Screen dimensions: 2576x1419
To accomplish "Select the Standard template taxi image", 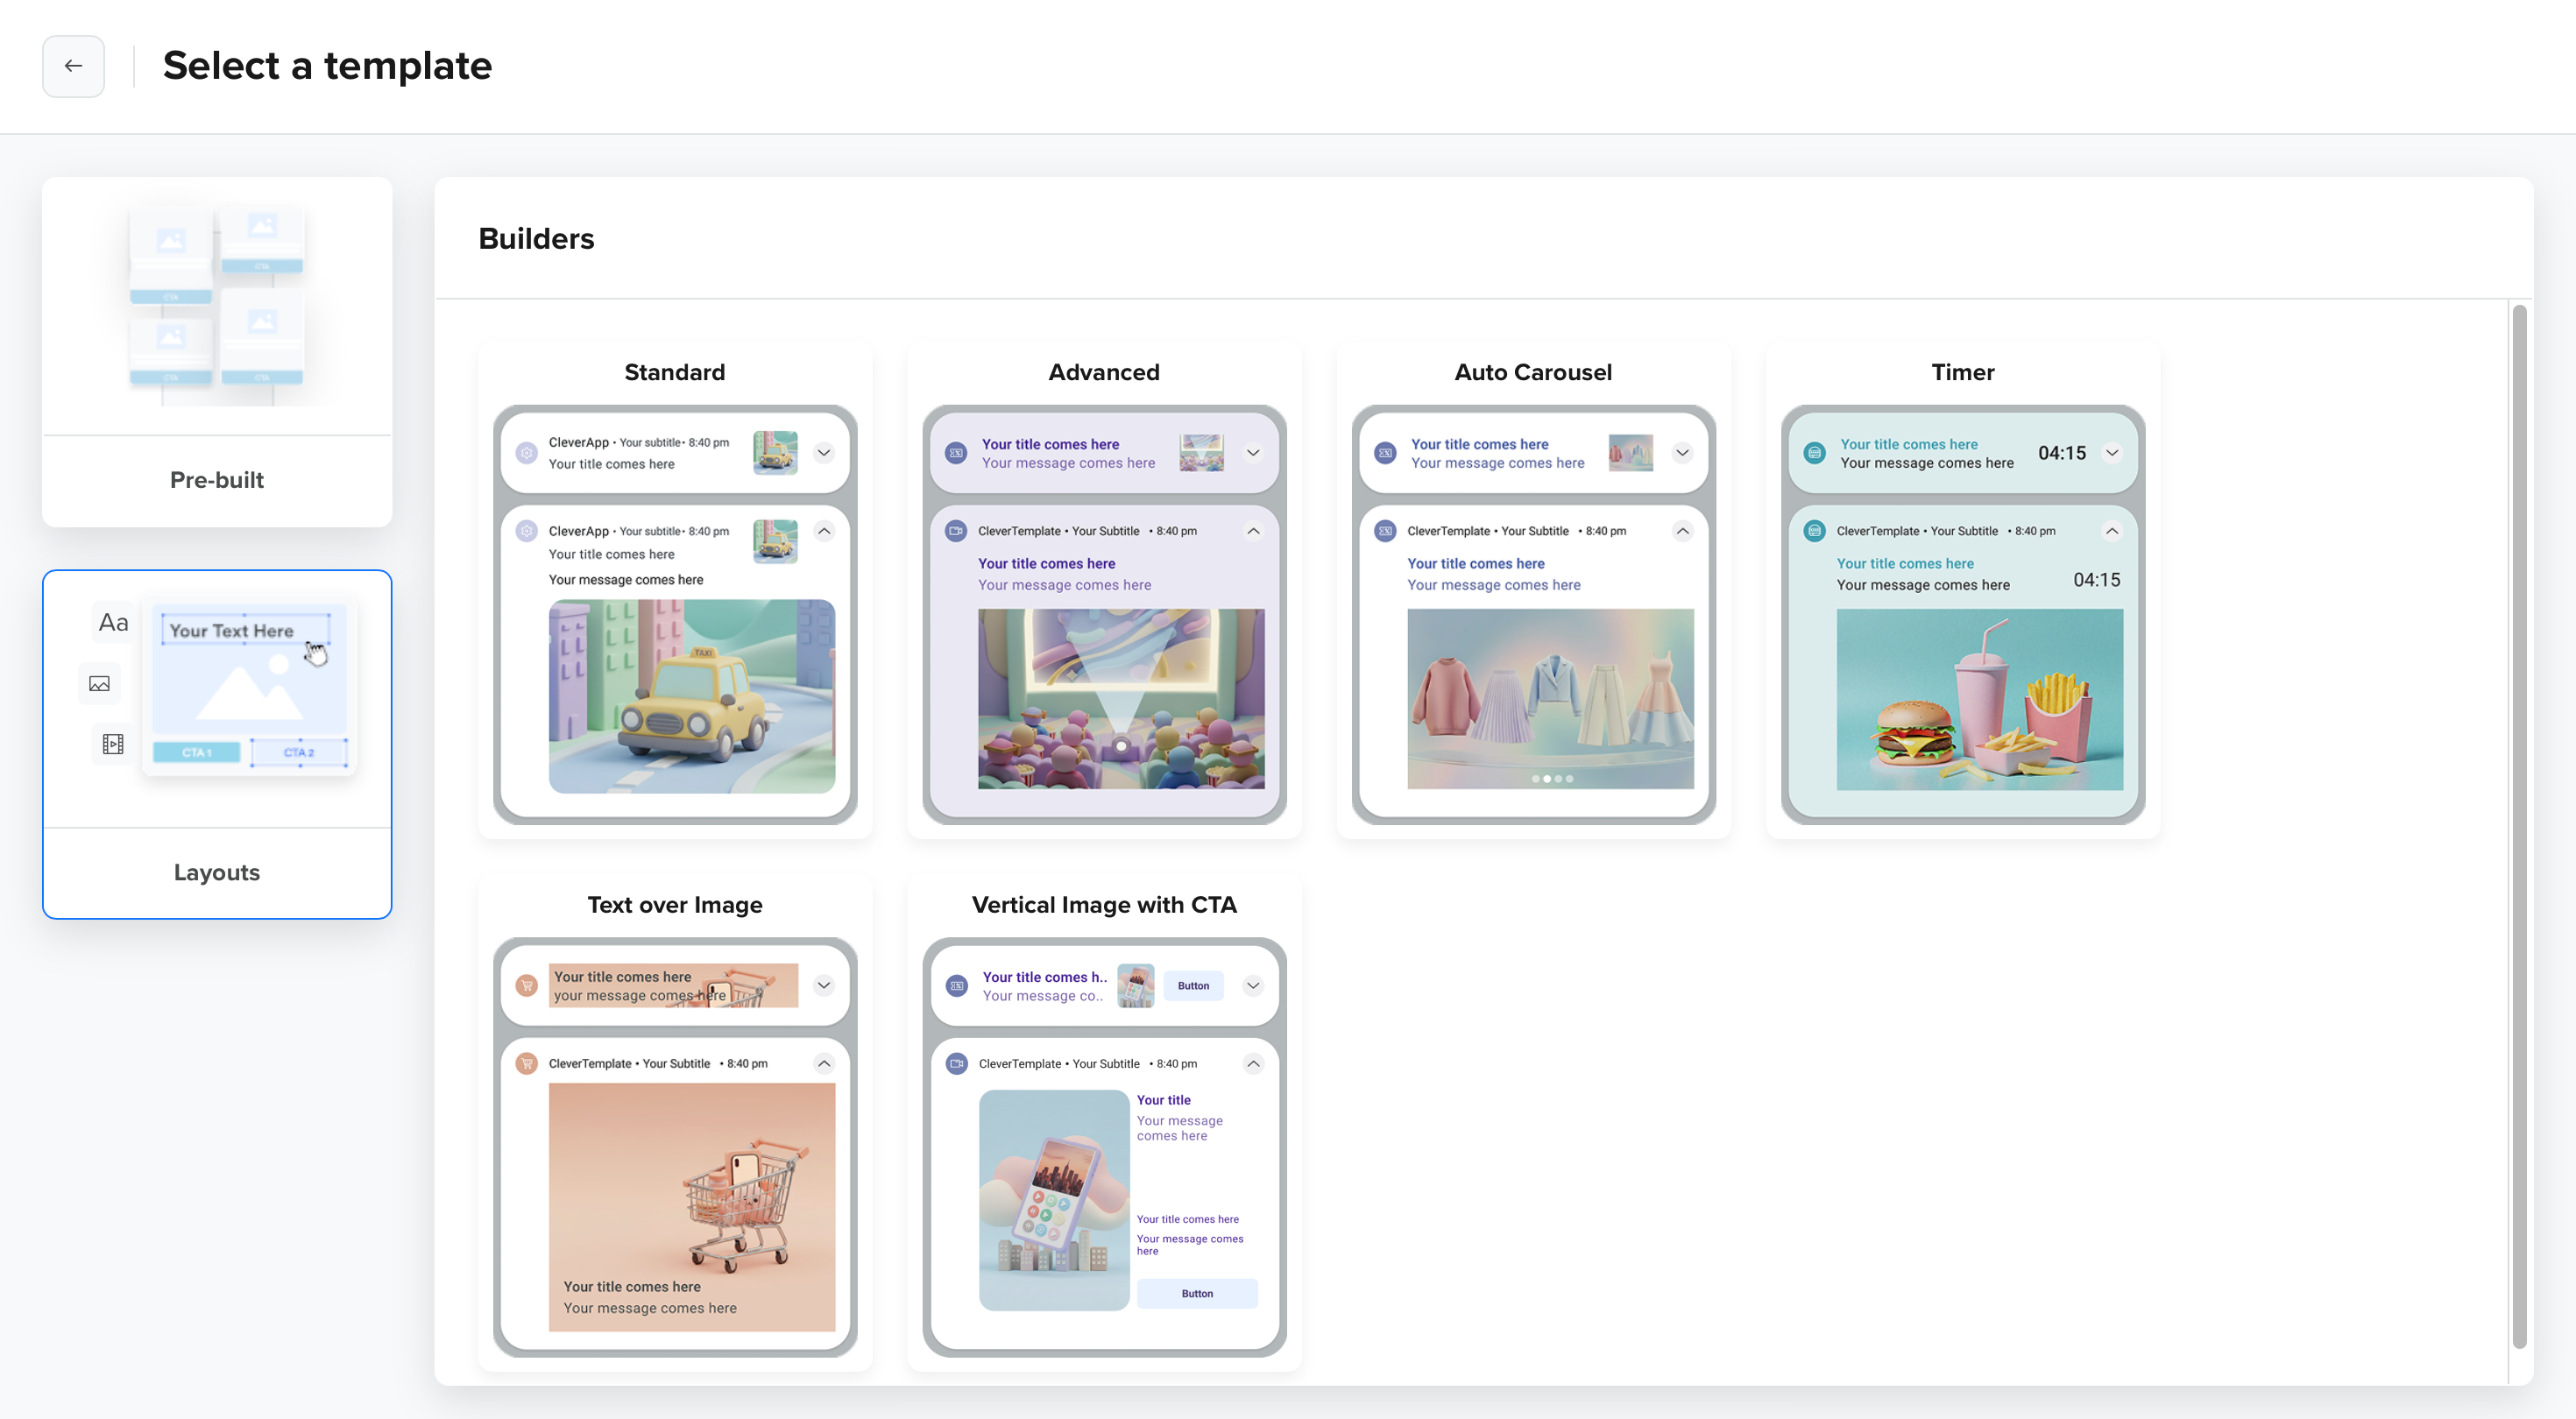I will pos(692,696).
